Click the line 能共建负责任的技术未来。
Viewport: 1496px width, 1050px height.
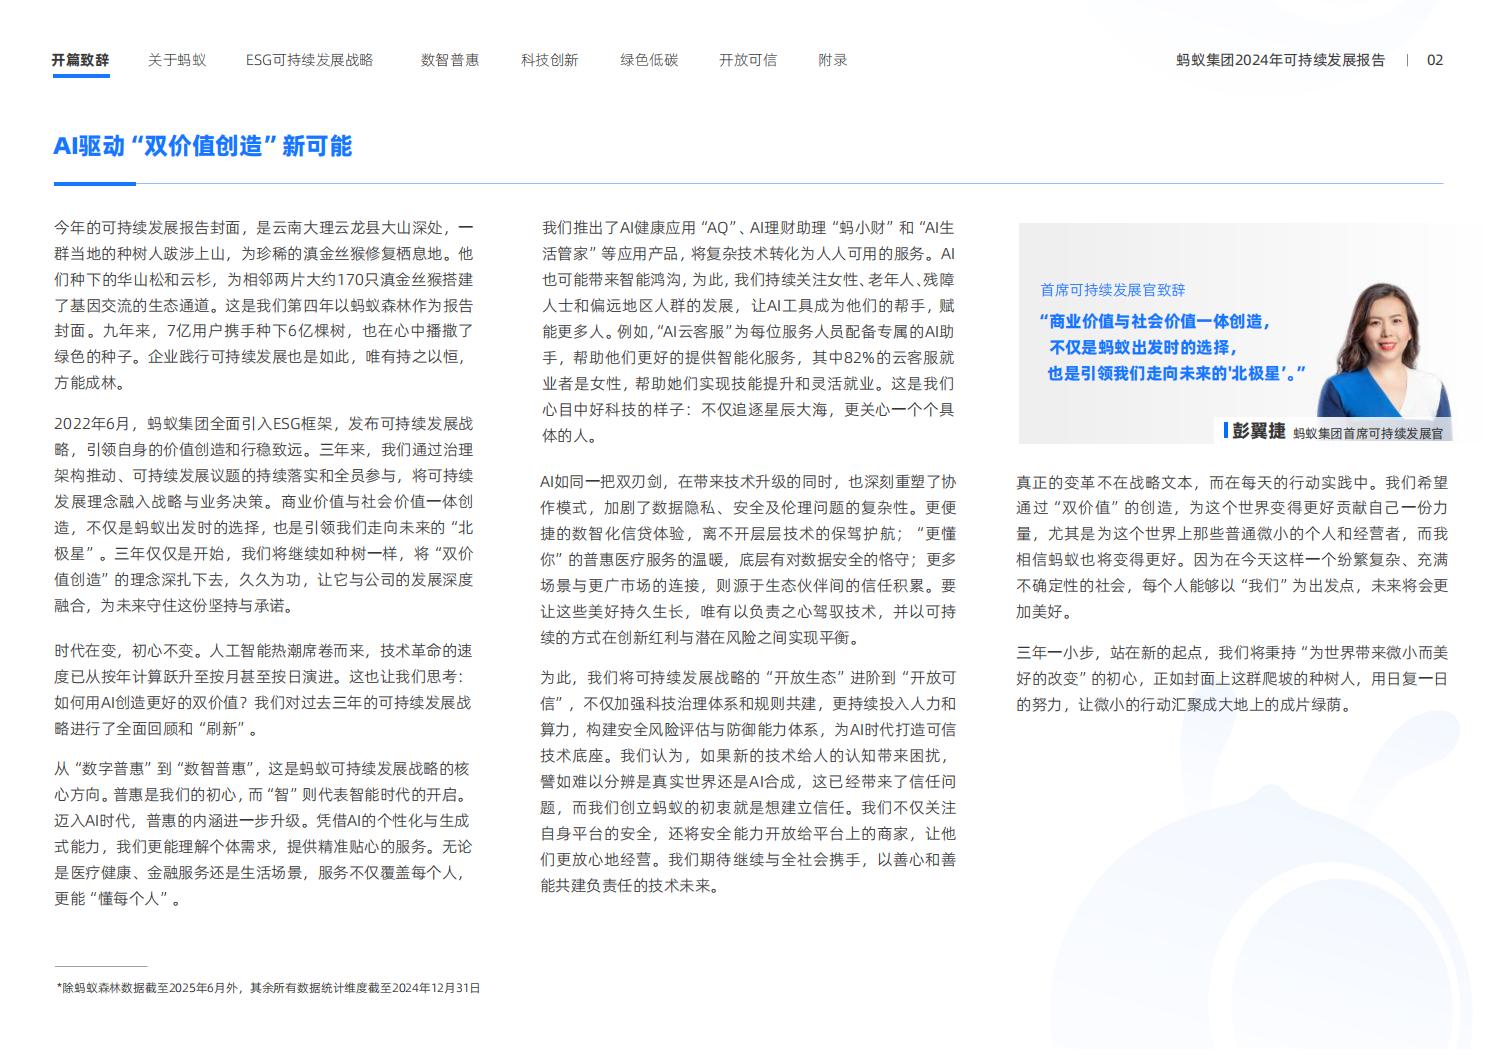pos(630,885)
